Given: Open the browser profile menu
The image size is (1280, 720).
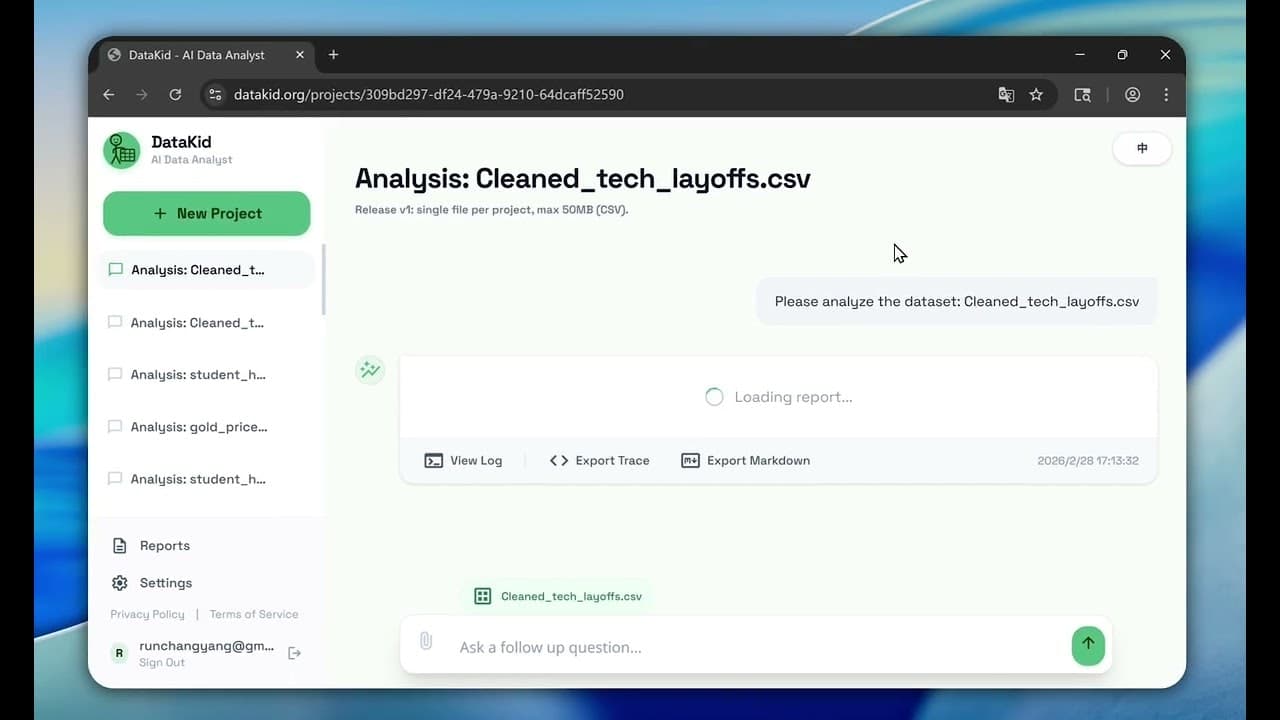Looking at the screenshot, I should [x=1132, y=94].
